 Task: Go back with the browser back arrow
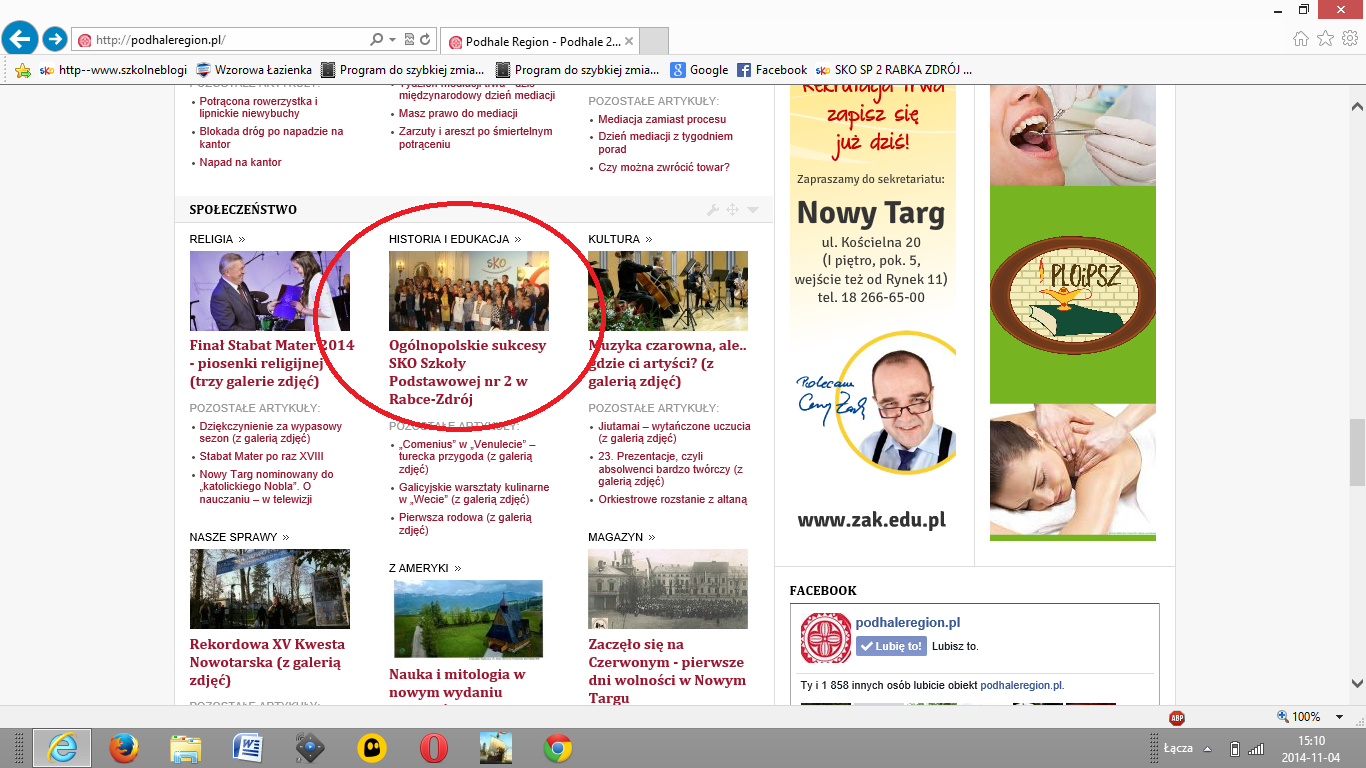(x=20, y=39)
